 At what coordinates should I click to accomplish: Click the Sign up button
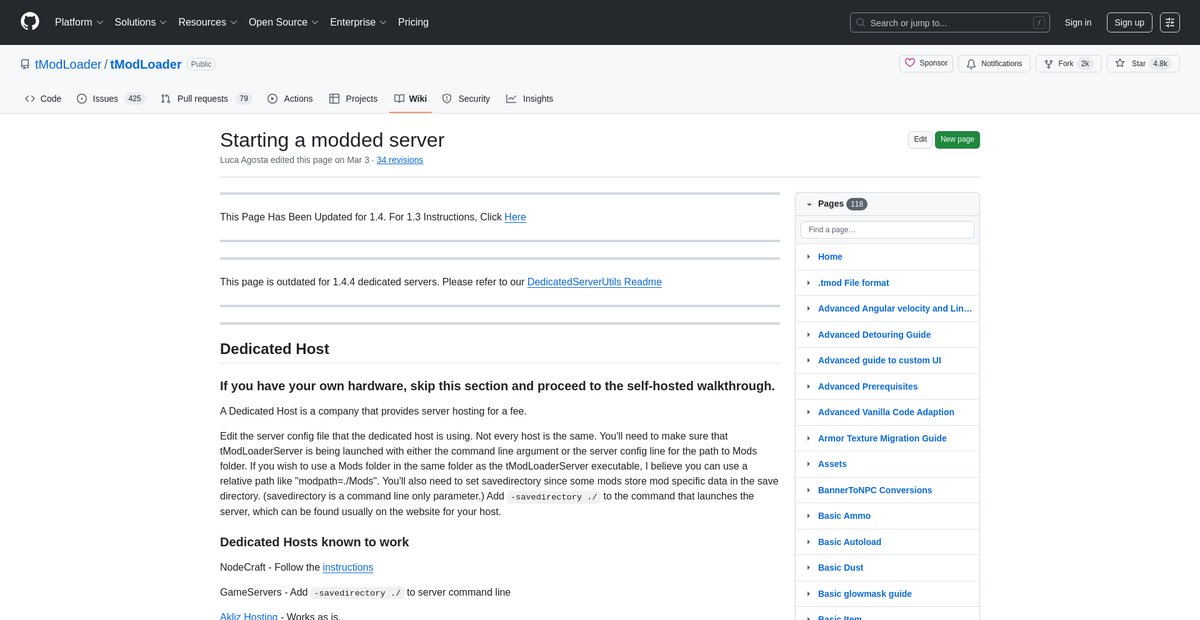(x=1129, y=22)
